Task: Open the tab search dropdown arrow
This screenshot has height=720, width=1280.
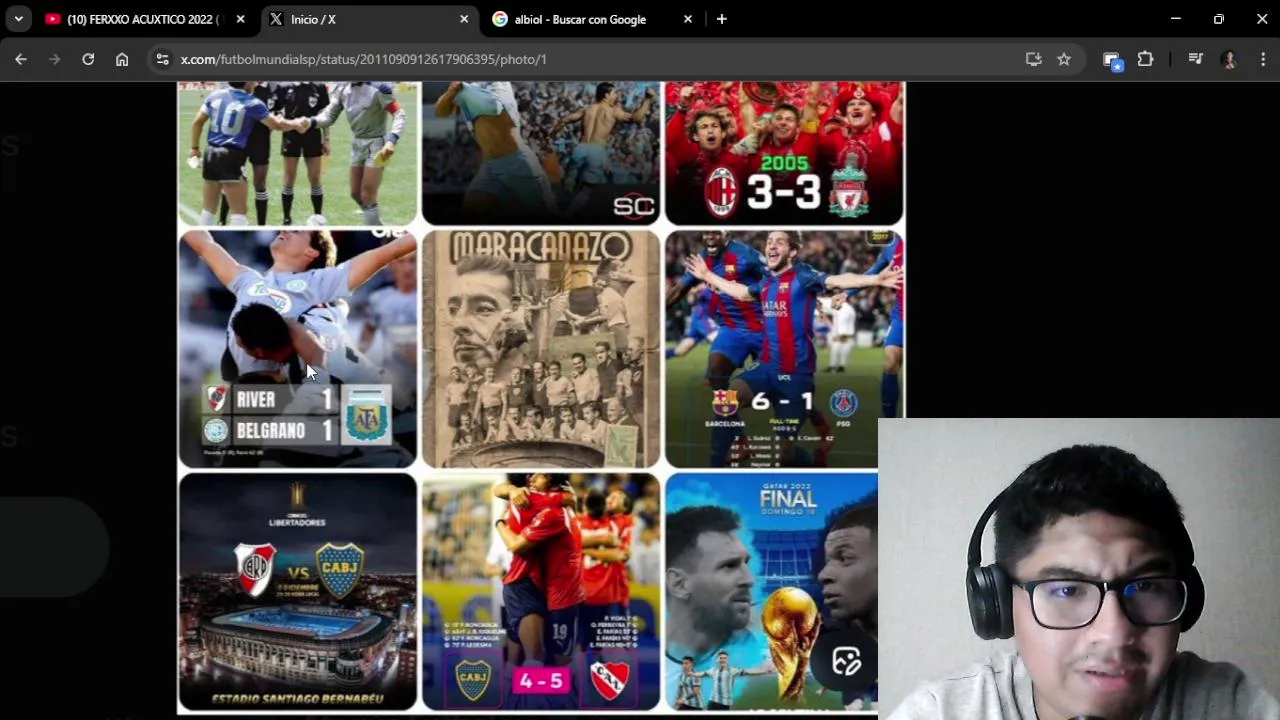Action: pos(18,19)
